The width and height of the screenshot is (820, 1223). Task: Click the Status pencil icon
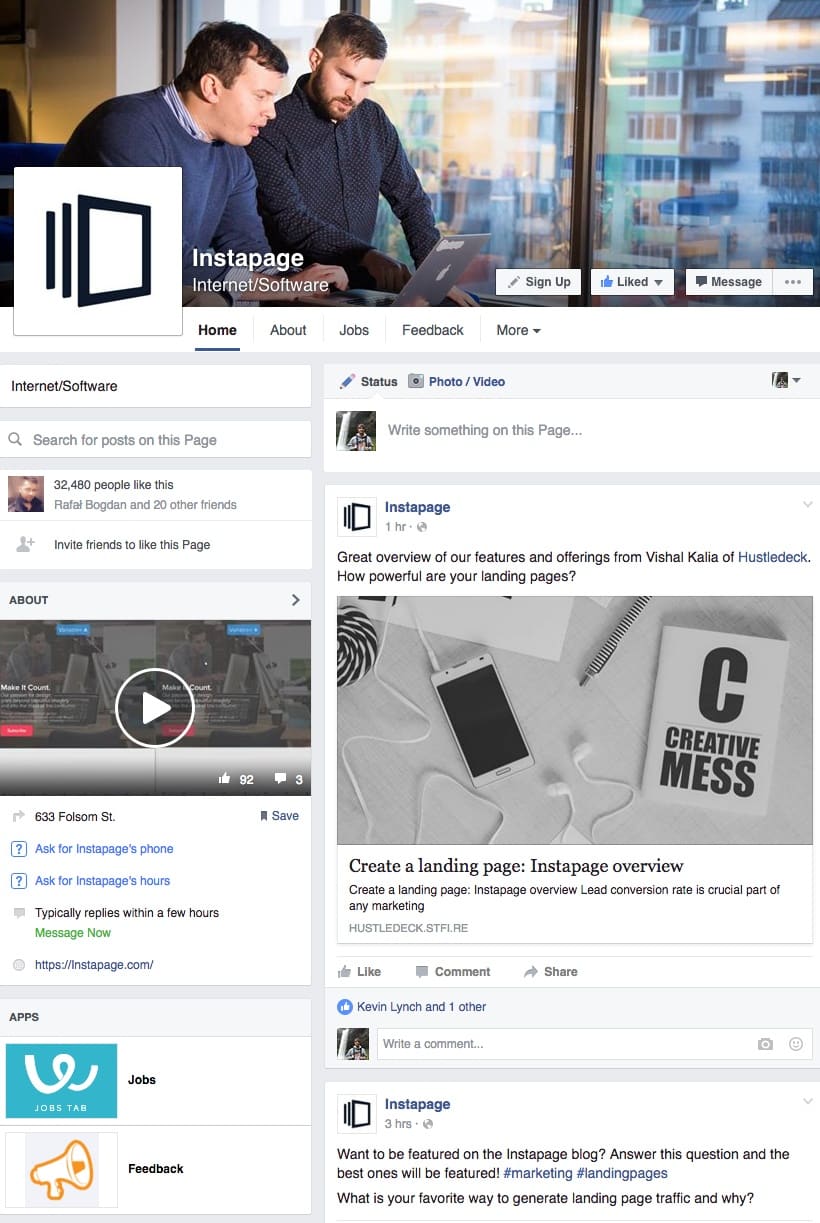click(x=347, y=381)
